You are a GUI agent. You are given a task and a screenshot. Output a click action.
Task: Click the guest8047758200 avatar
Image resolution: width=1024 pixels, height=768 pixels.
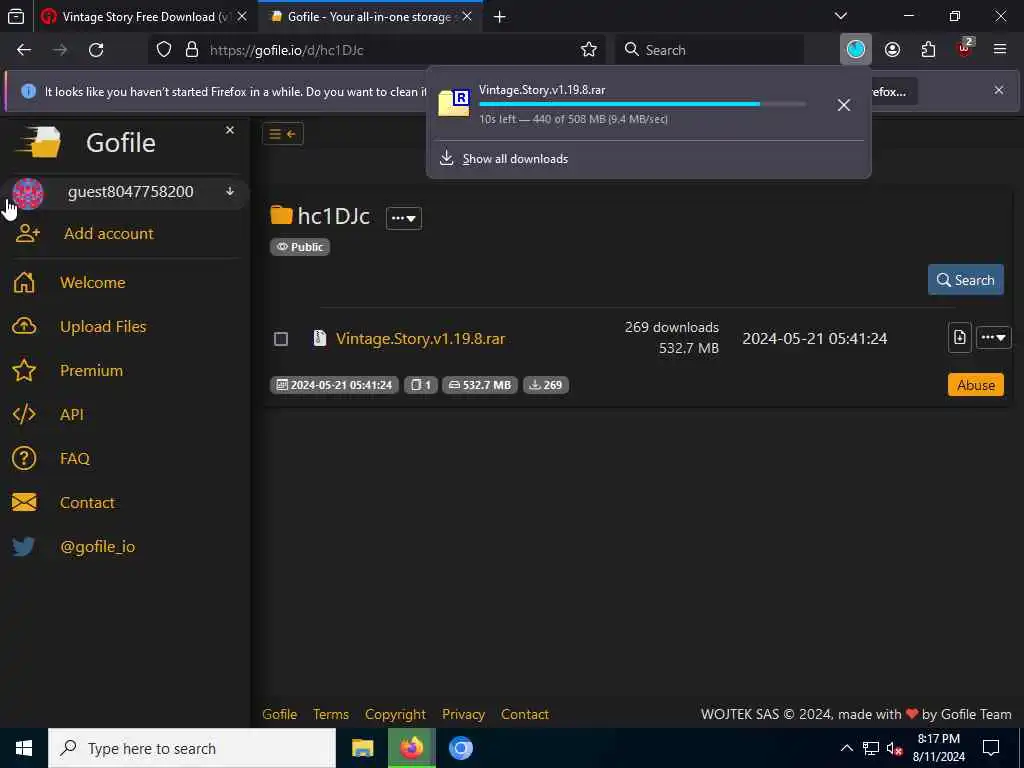tap(27, 193)
